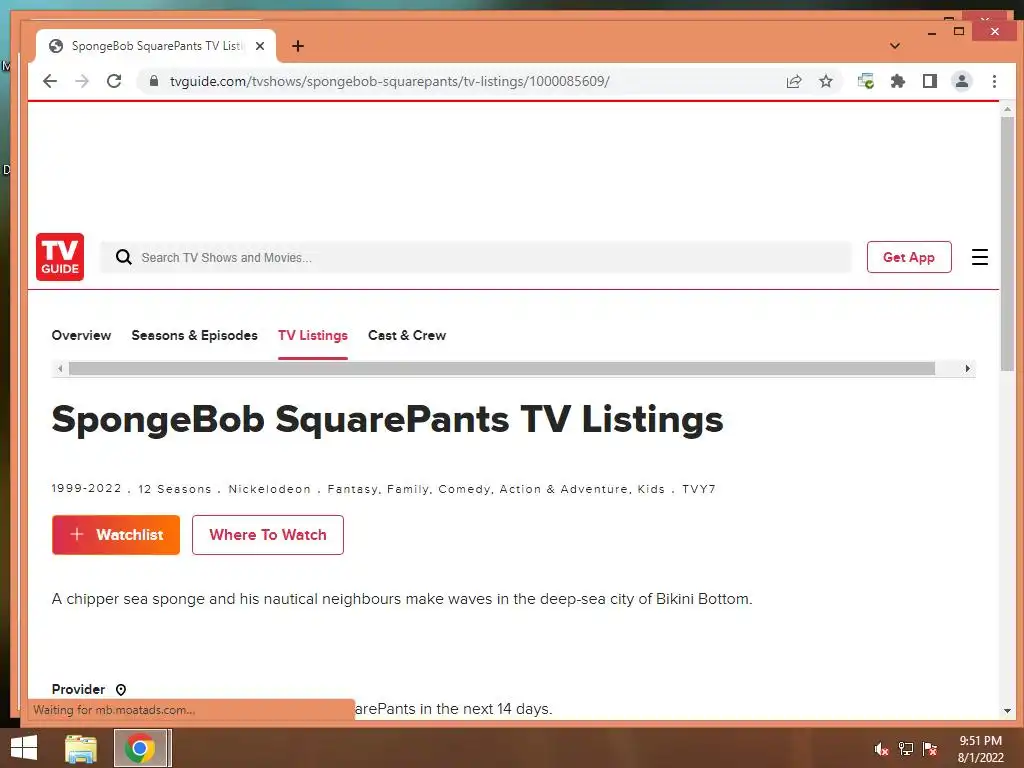This screenshot has width=1024, height=768.
Task: Switch to the Overview tab
Action: (x=81, y=335)
